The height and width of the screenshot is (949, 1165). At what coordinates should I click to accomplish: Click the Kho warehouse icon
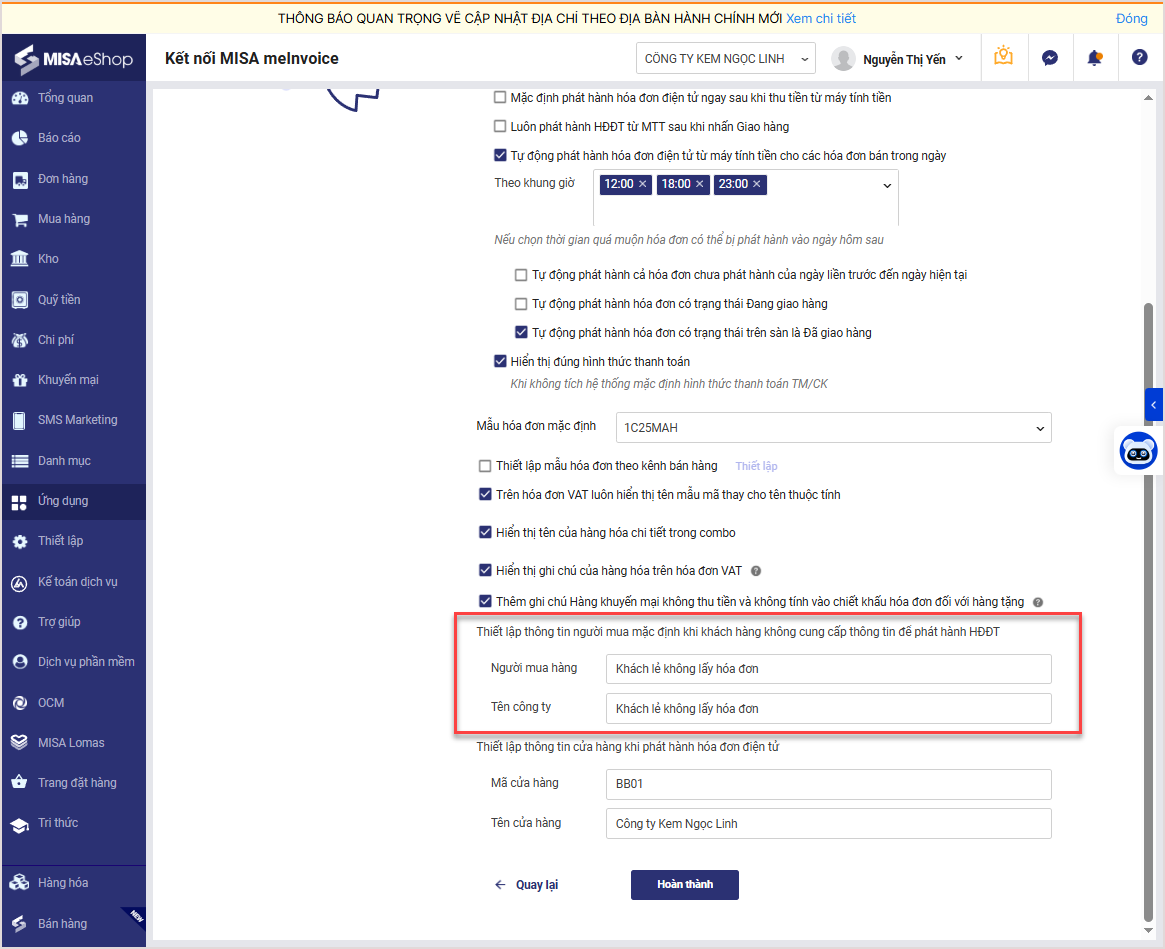tap(20, 259)
